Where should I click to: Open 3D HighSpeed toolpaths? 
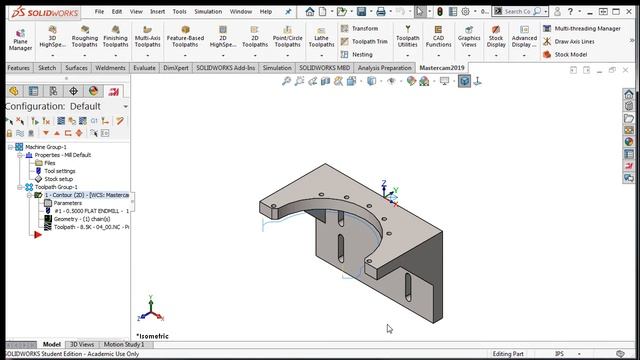click(x=53, y=36)
